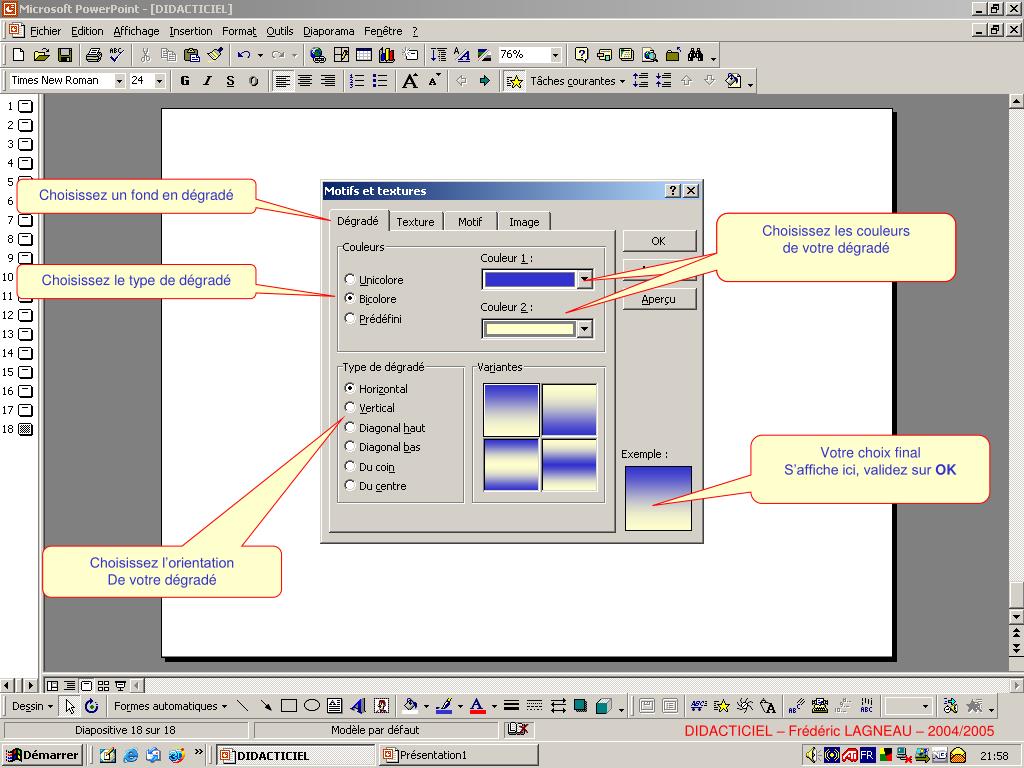
Task: Switch to the Image tab
Action: [524, 222]
